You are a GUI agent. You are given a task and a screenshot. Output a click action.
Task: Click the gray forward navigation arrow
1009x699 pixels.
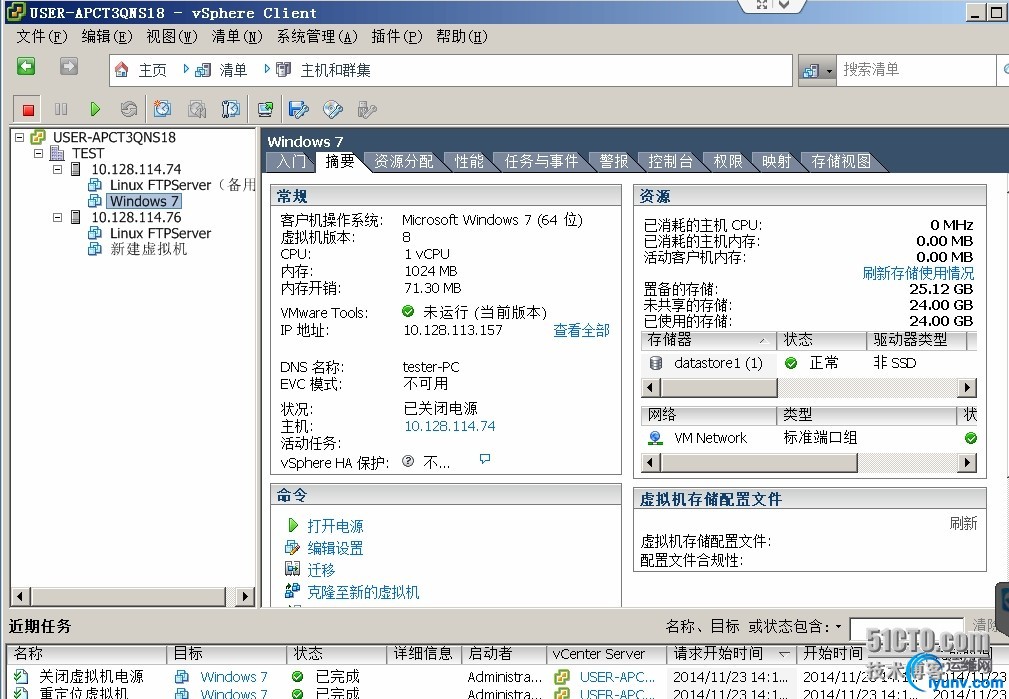point(69,67)
